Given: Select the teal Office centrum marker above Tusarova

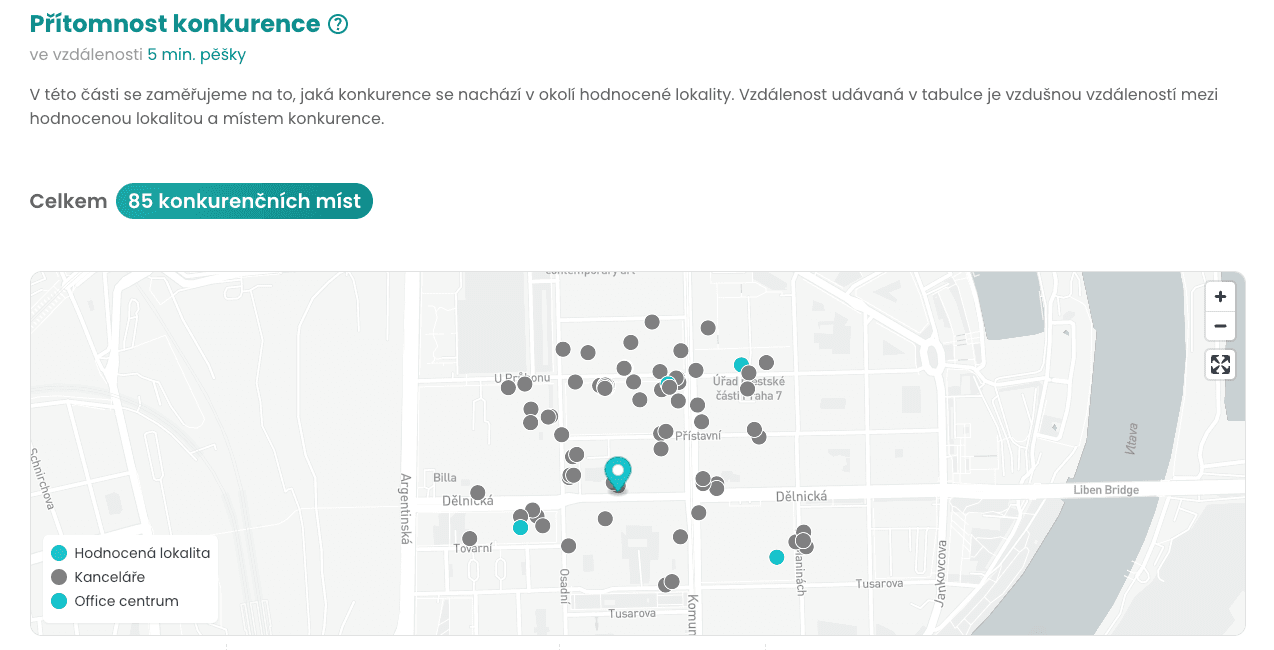Looking at the screenshot, I should pos(776,557).
